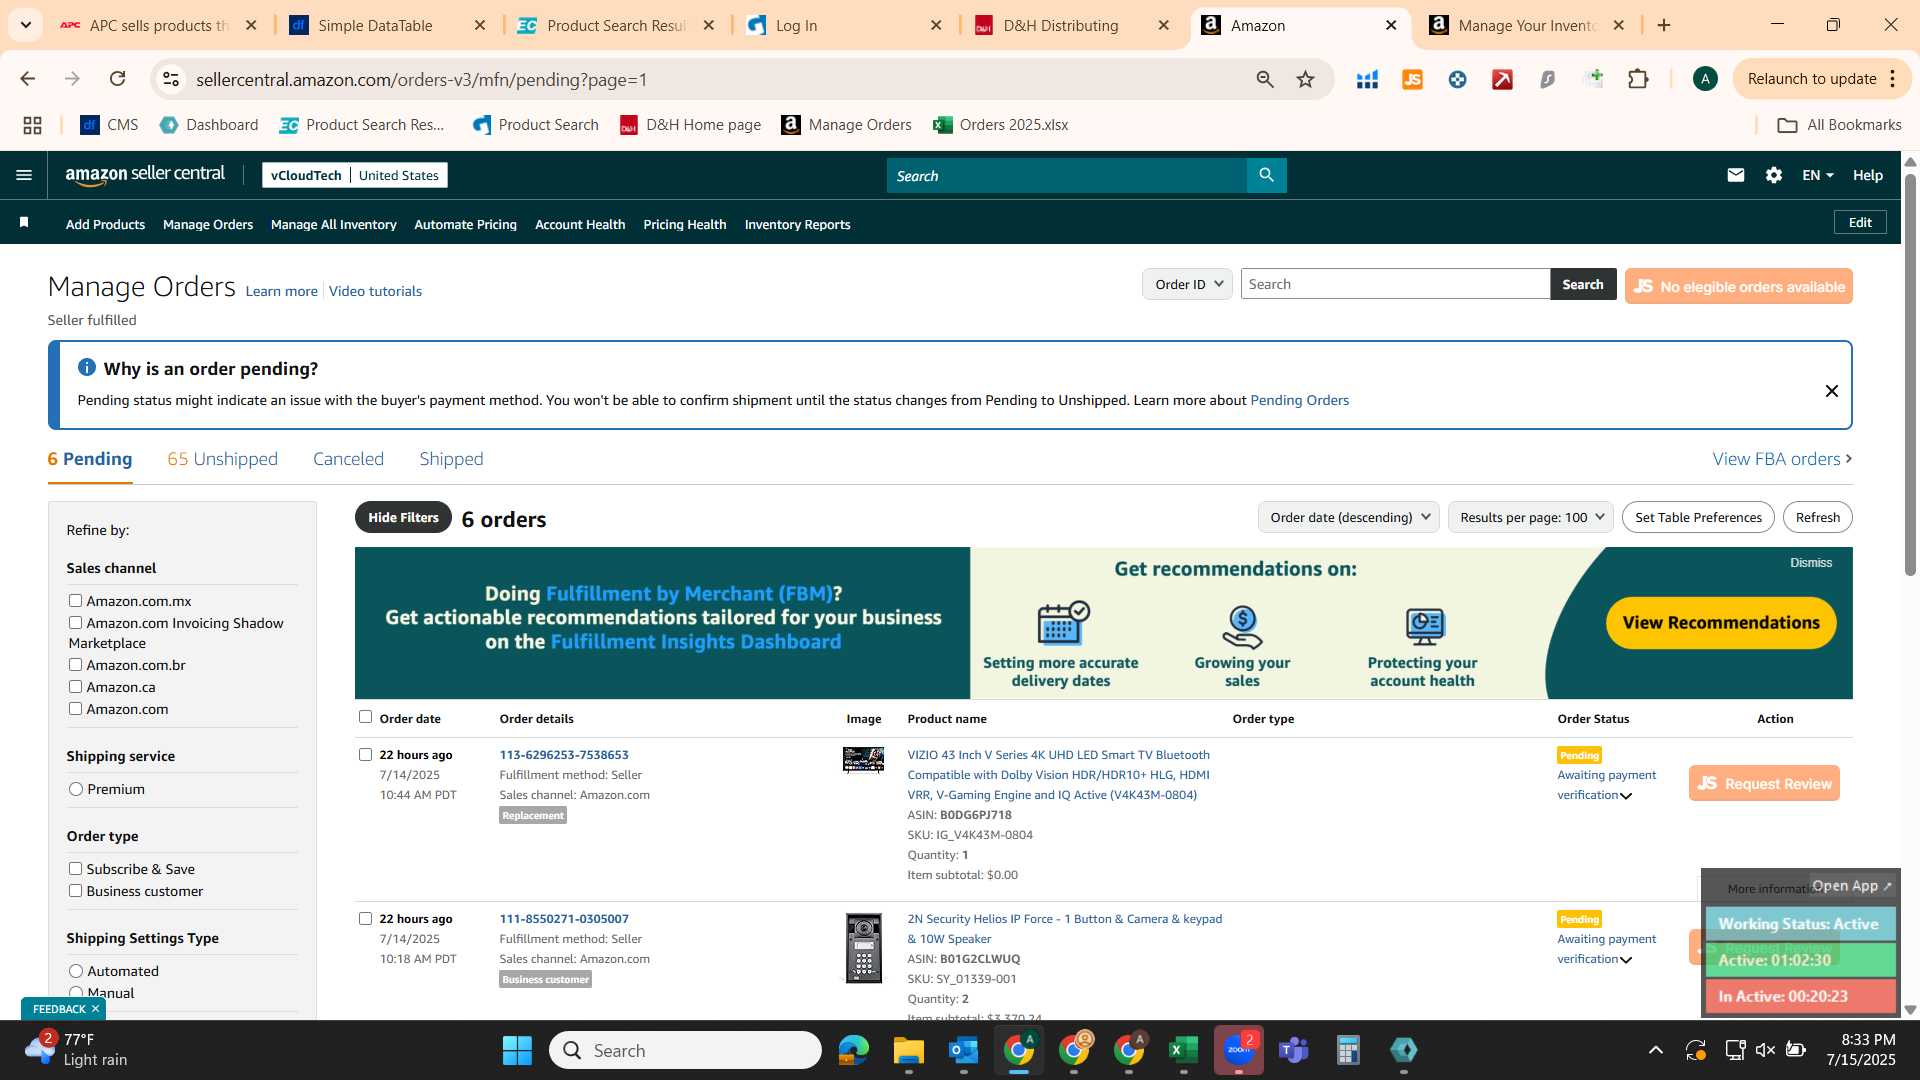Viewport: 1920px width, 1080px height.
Task: Open the Order ID search type dropdown
Action: point(1187,284)
